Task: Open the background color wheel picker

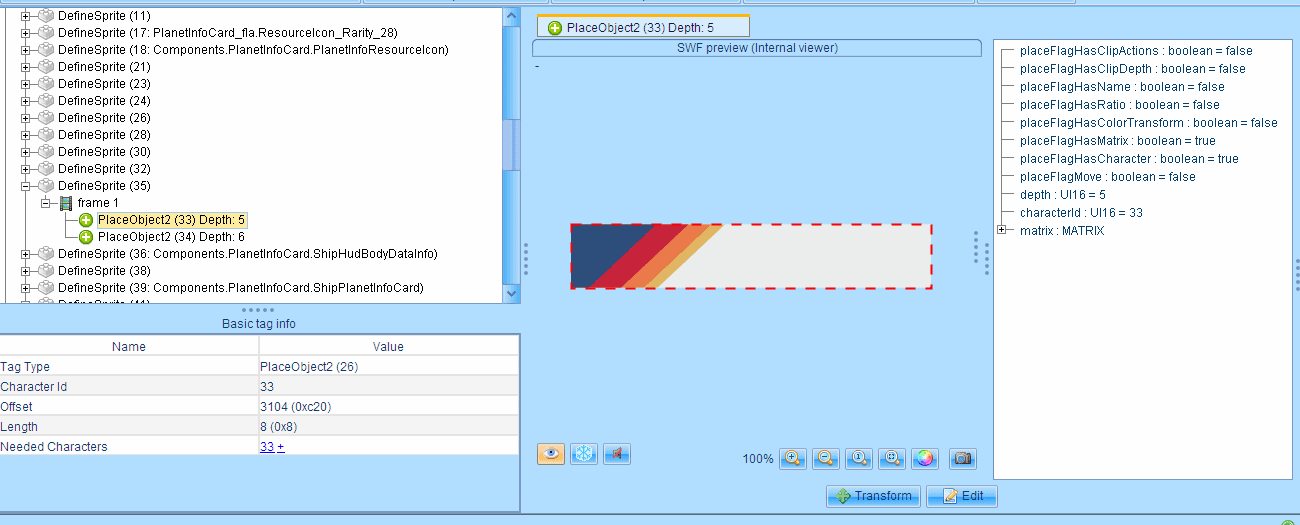Action: tap(925, 458)
